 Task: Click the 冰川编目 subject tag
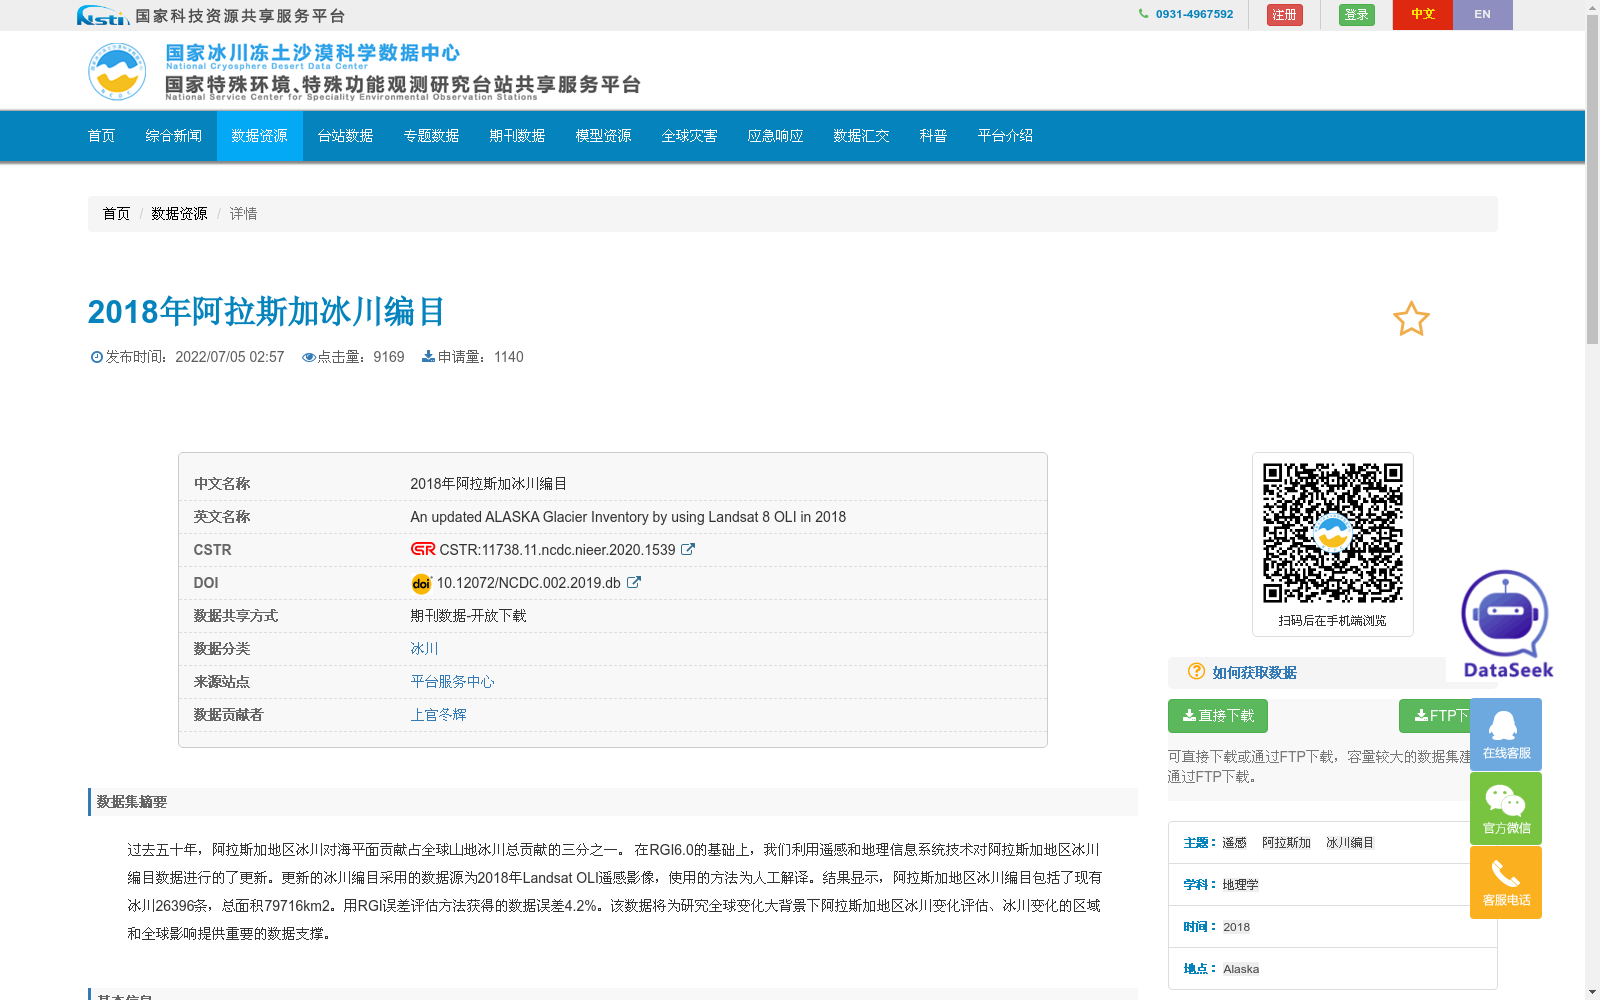(1350, 843)
